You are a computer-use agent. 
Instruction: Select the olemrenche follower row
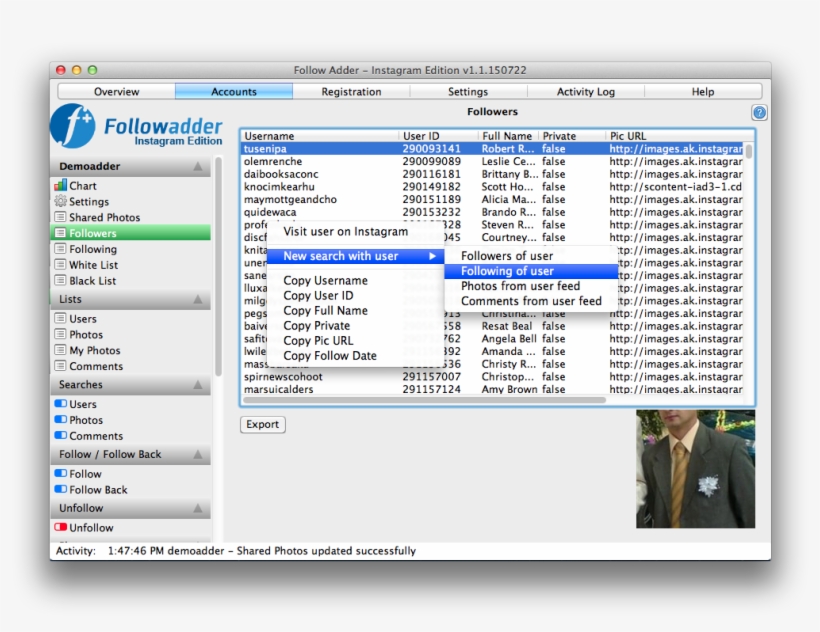coord(492,162)
